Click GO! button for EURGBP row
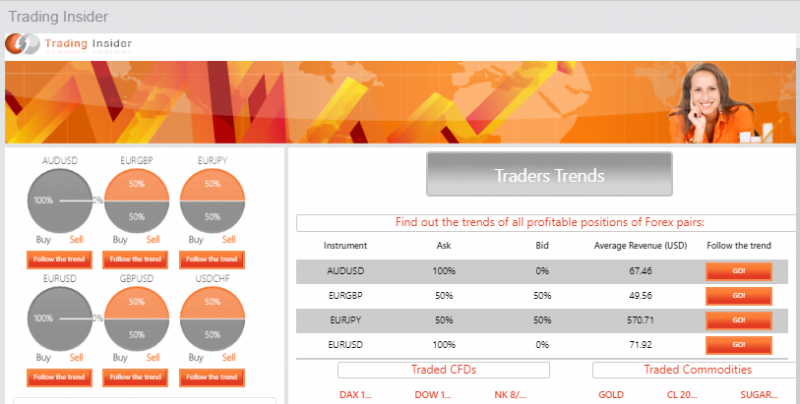 pos(739,296)
